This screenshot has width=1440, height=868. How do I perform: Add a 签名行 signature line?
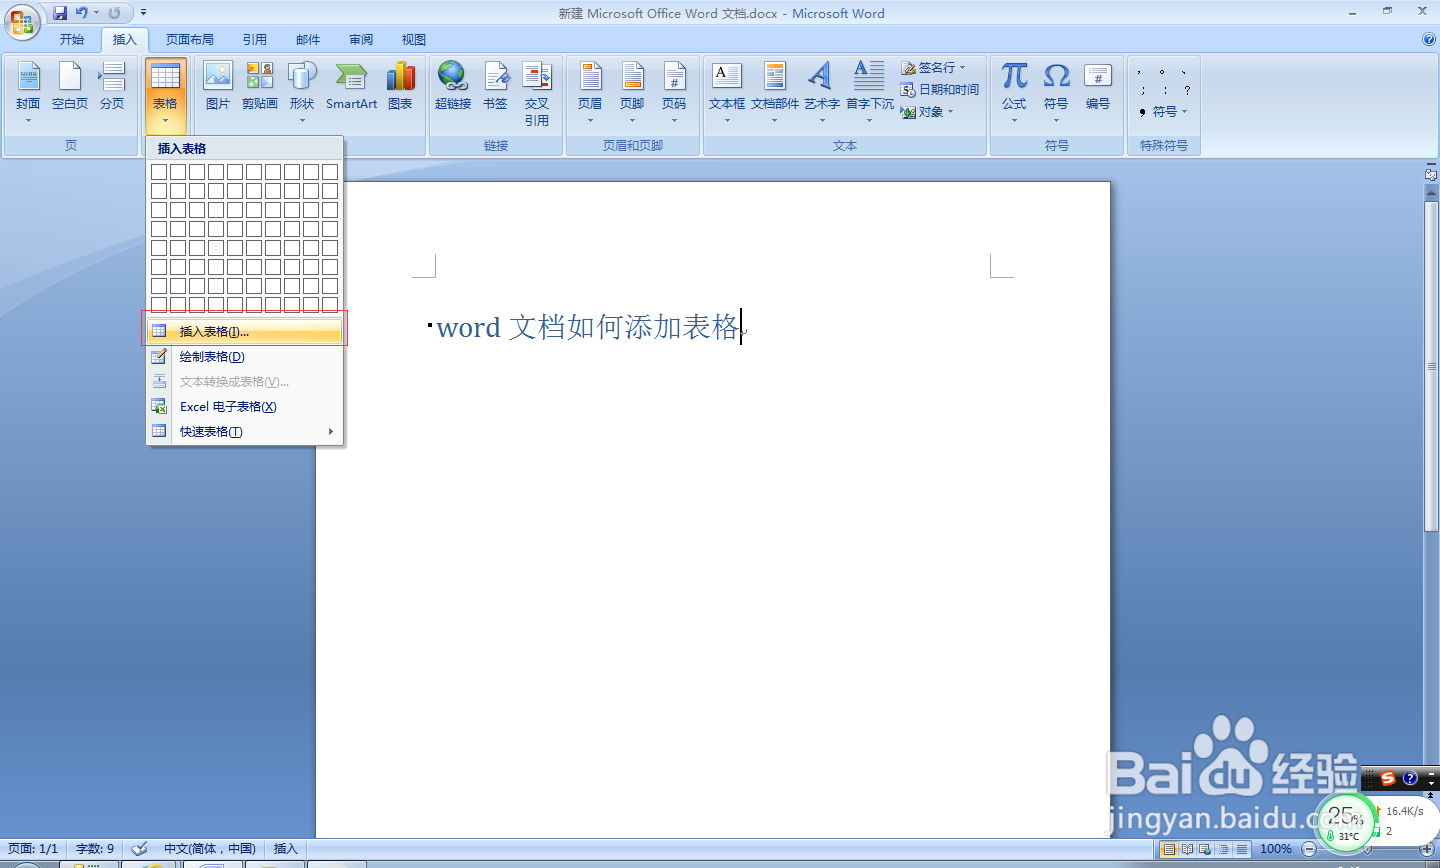[936, 67]
